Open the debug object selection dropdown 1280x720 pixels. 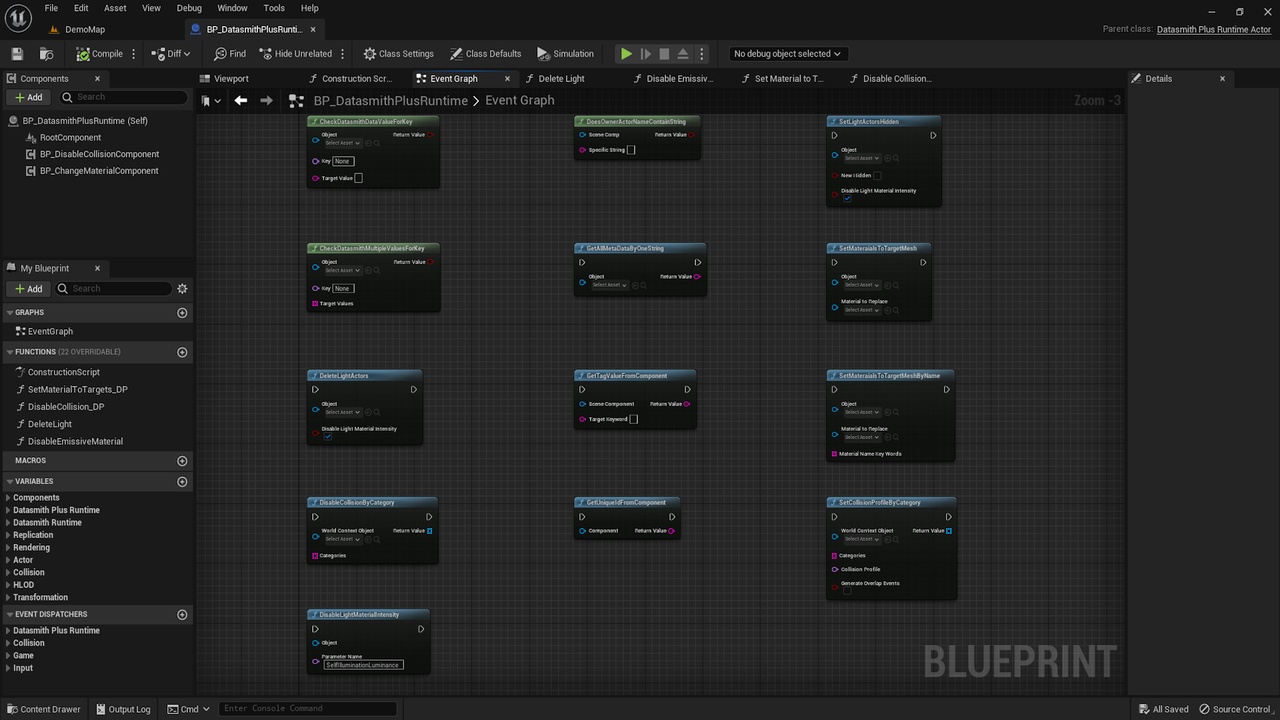pos(787,54)
